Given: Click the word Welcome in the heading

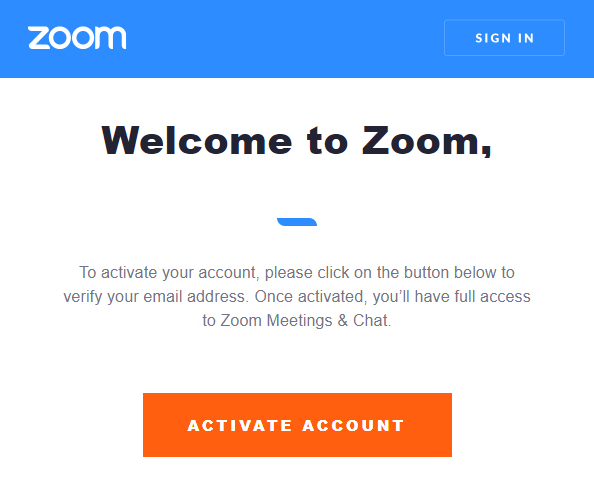Looking at the screenshot, I should (197, 140).
